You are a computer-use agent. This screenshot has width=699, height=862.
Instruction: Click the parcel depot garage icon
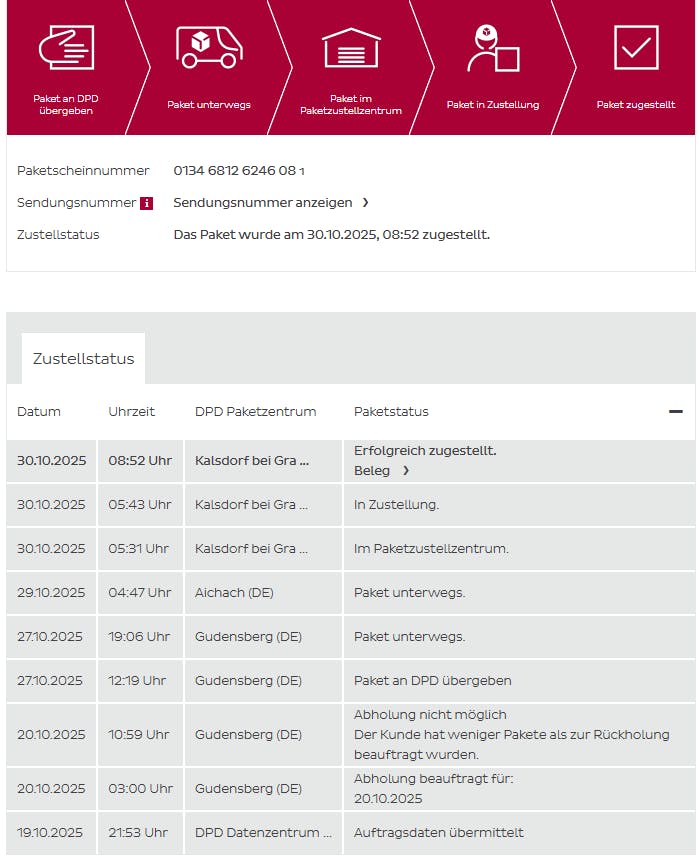[351, 47]
